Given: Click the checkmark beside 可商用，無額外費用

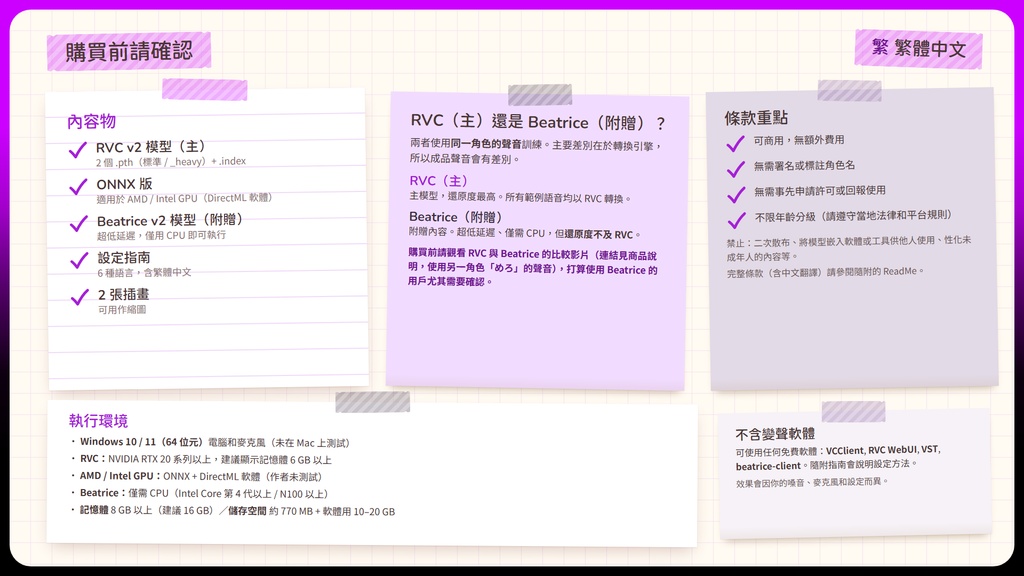Looking at the screenshot, I should click(735, 144).
